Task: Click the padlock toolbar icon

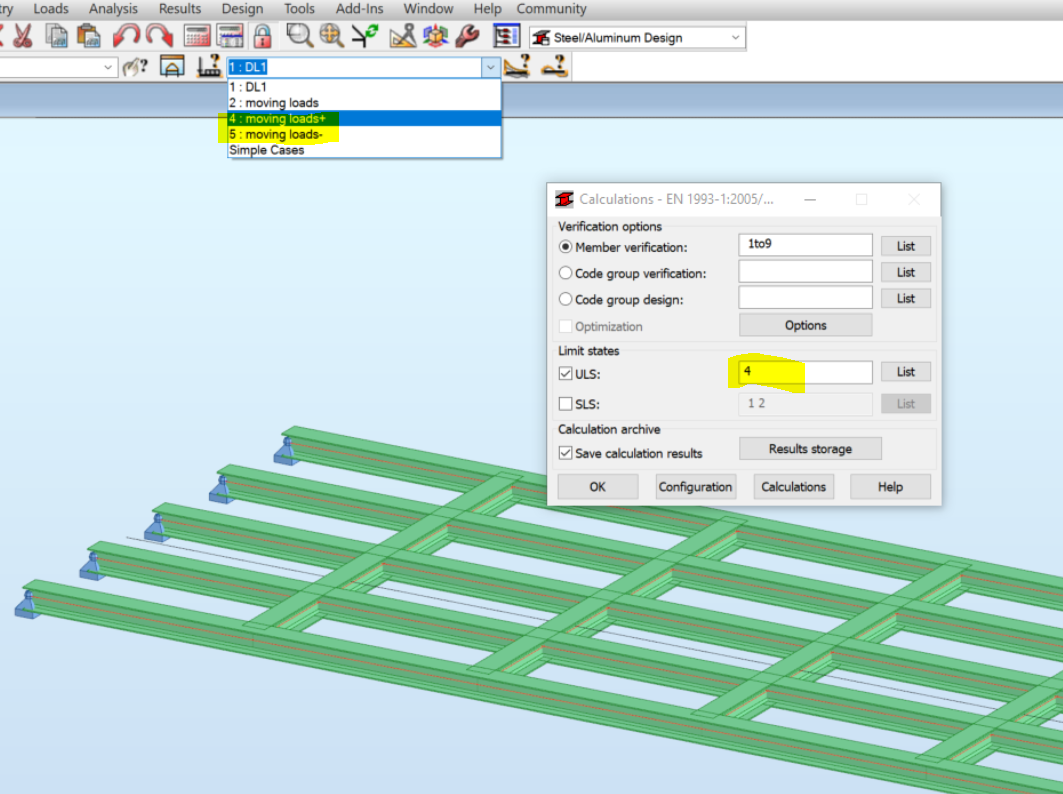Action: pyautogui.click(x=262, y=35)
